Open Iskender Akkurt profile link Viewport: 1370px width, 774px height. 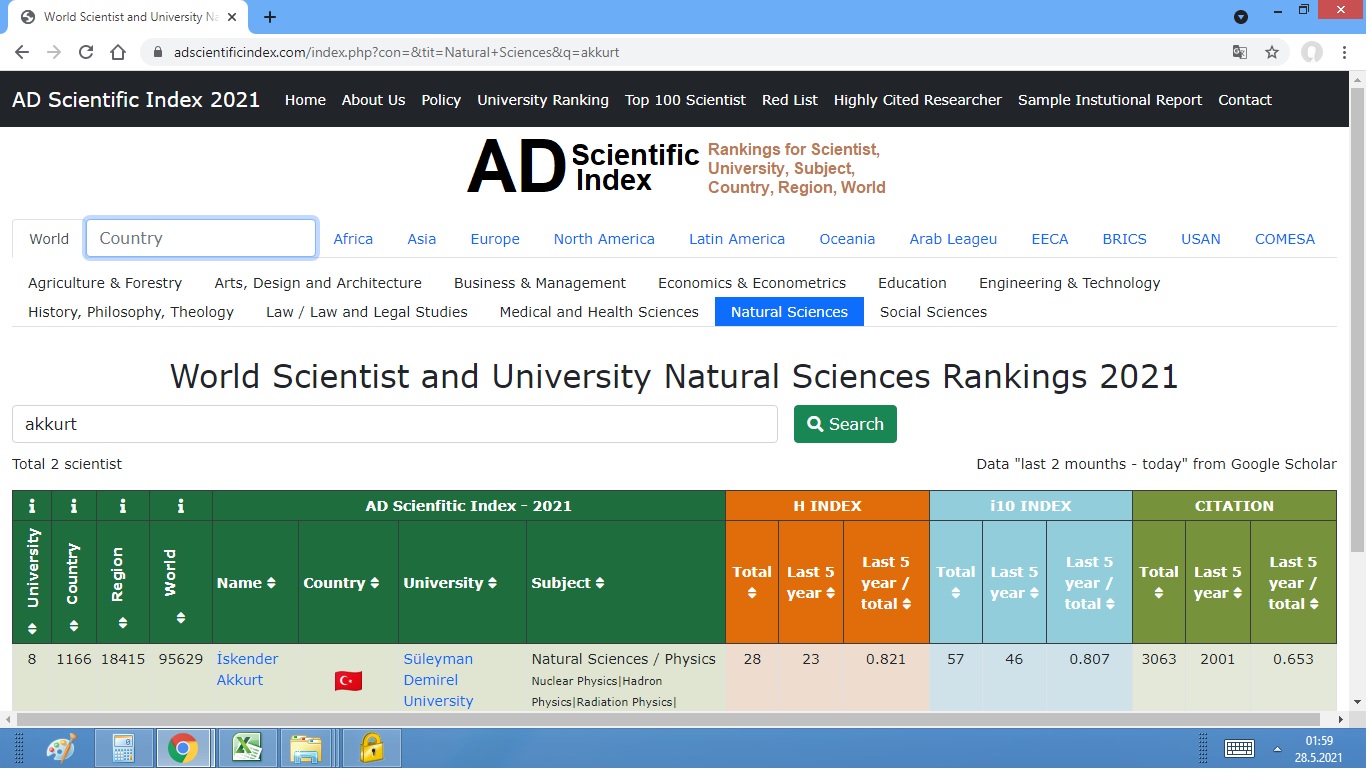pos(247,669)
